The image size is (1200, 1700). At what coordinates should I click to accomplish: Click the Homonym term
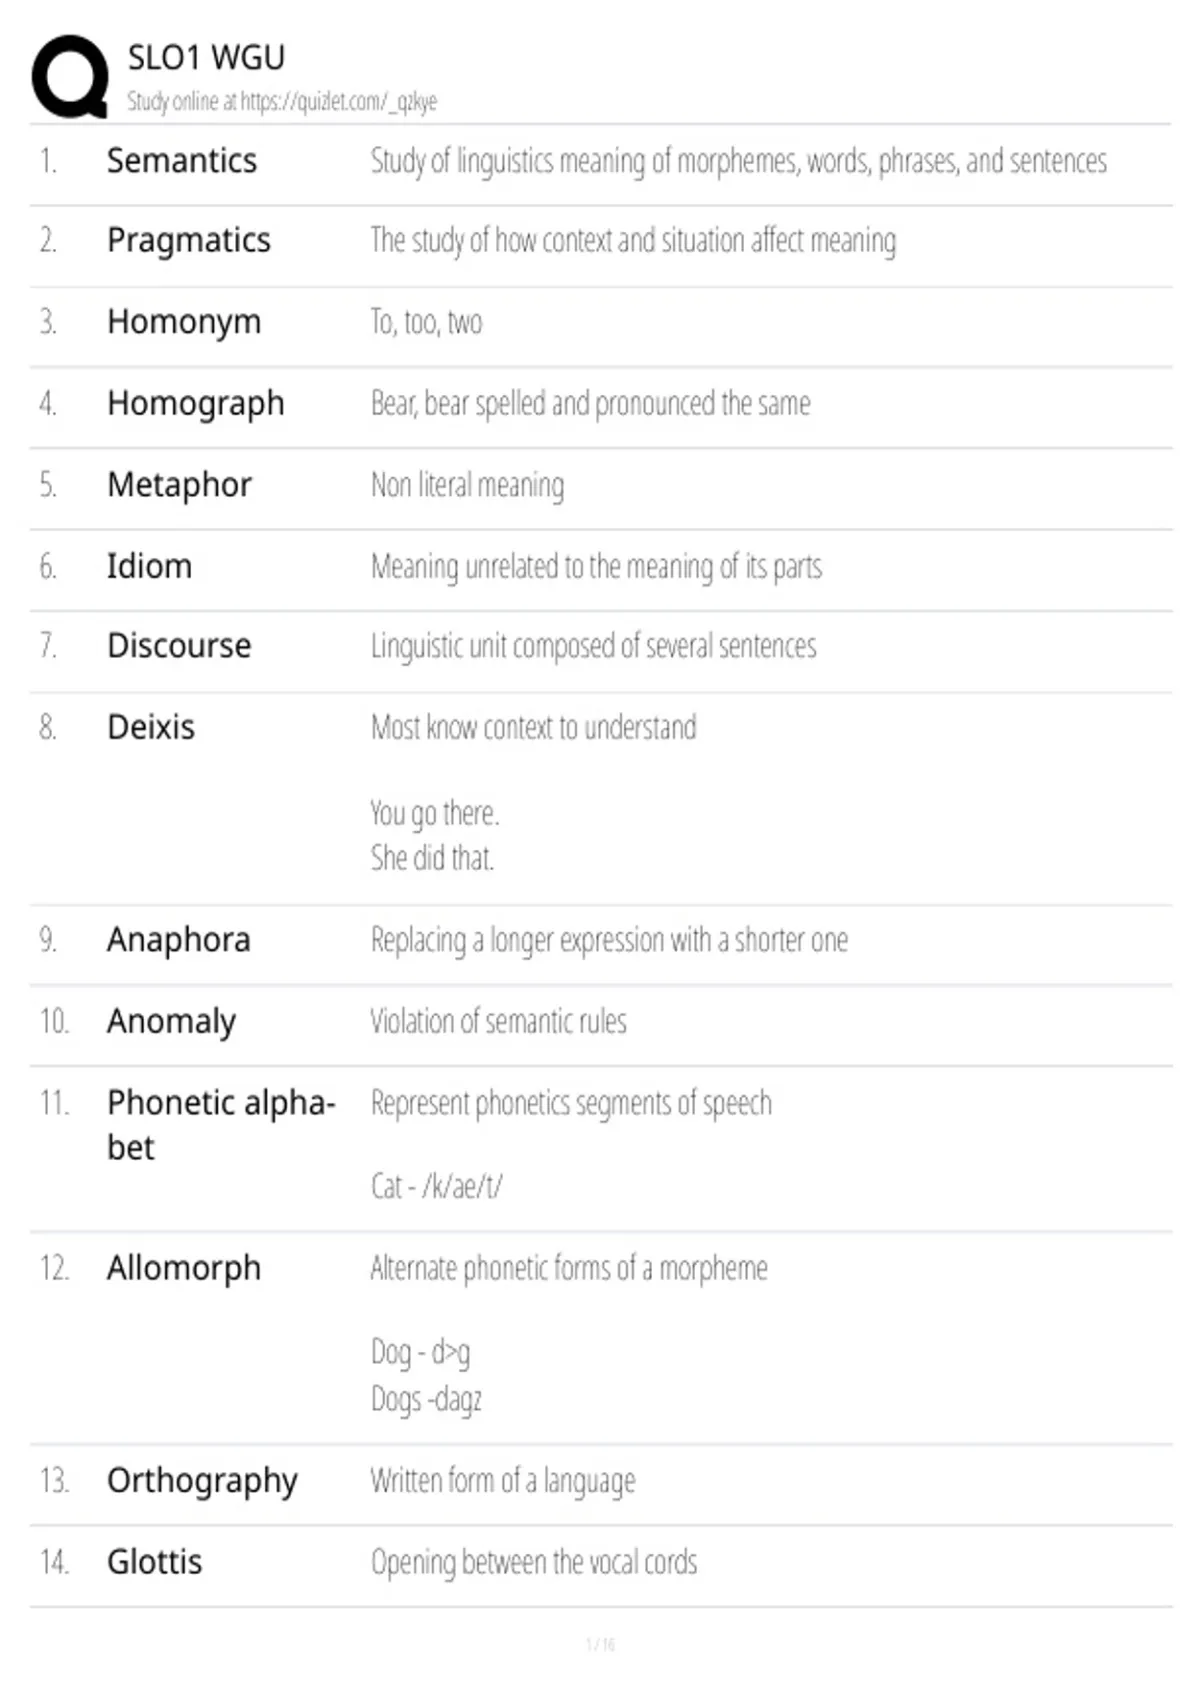(x=184, y=323)
